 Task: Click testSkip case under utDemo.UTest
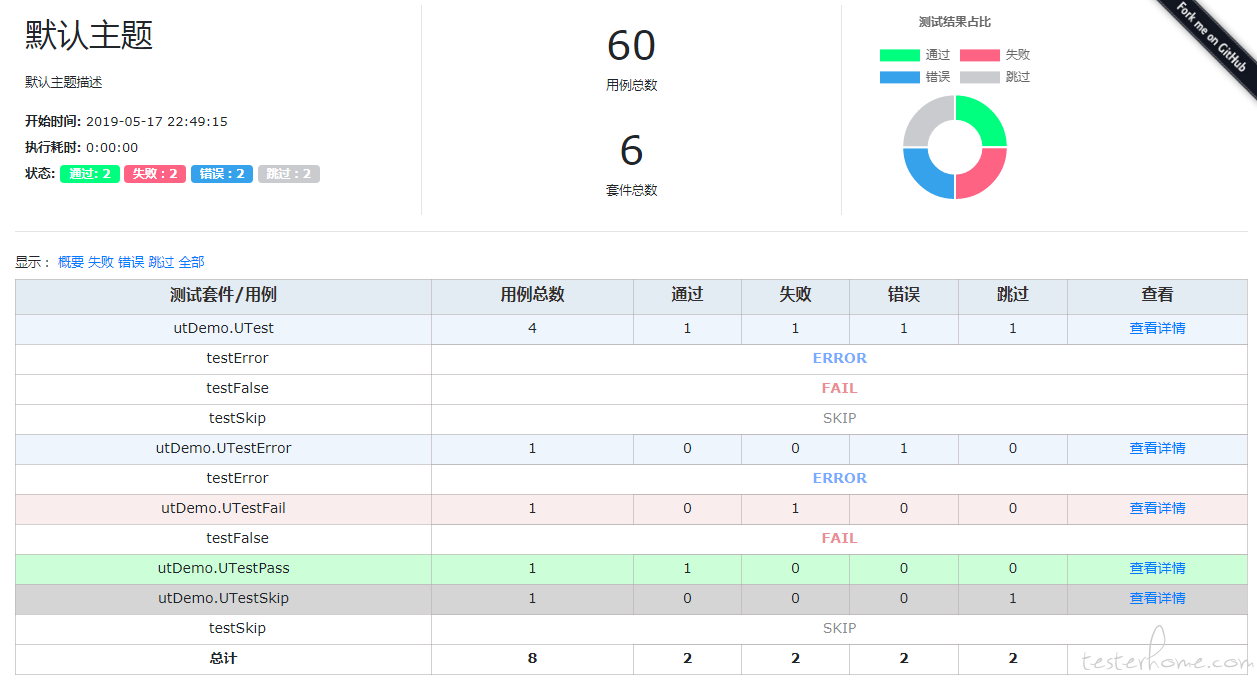[x=237, y=418]
